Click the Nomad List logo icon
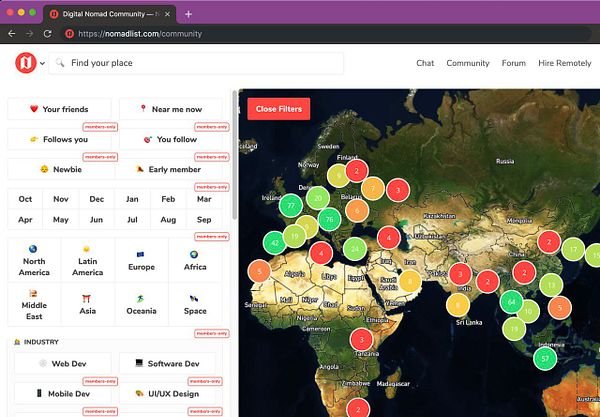The height and width of the screenshot is (417, 600). click(x=25, y=63)
